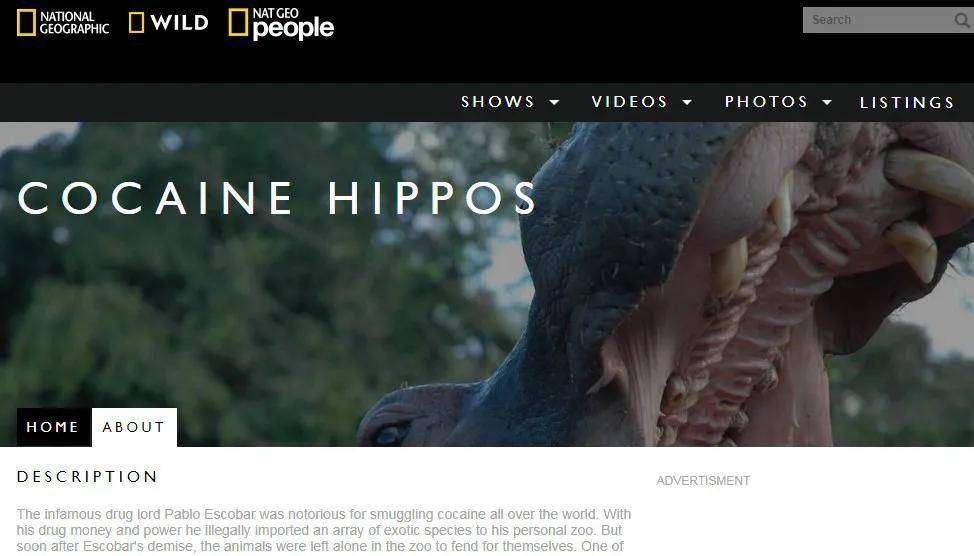Click the National Geographic logo

coord(63,23)
